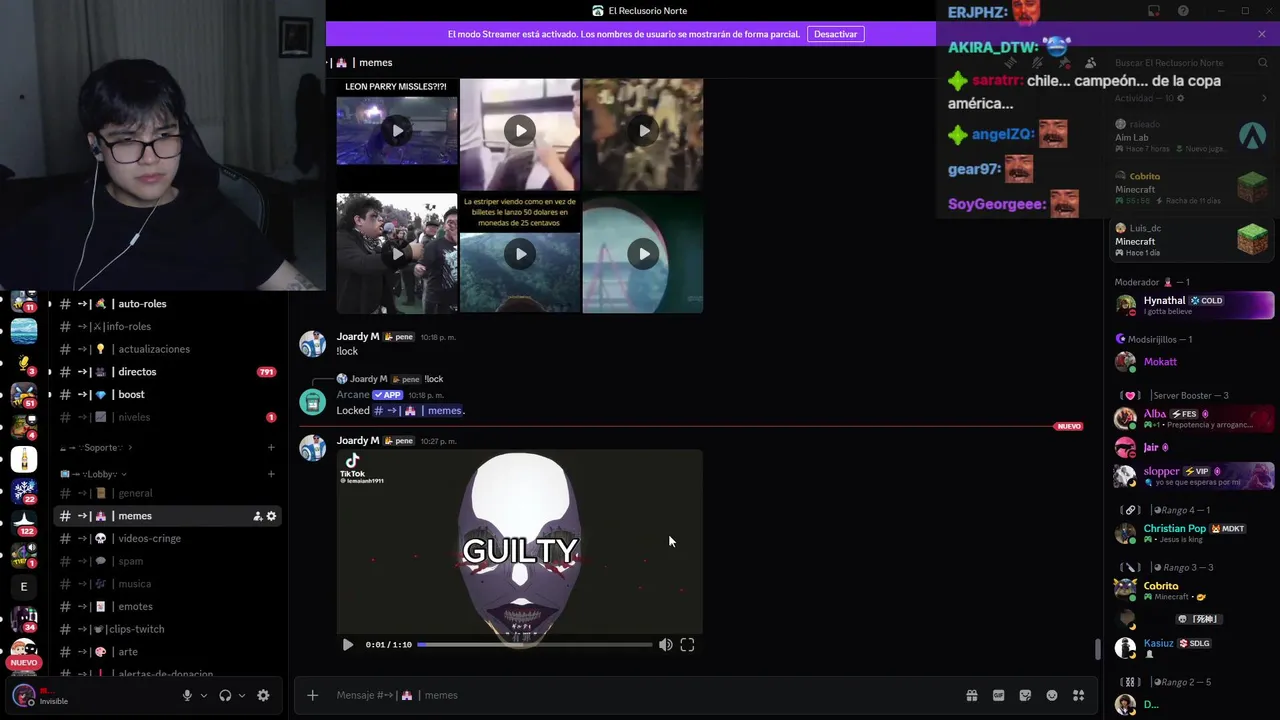The image size is (1280, 720).
Task: Open the actualizaciones channel
Action: pyautogui.click(x=167, y=349)
